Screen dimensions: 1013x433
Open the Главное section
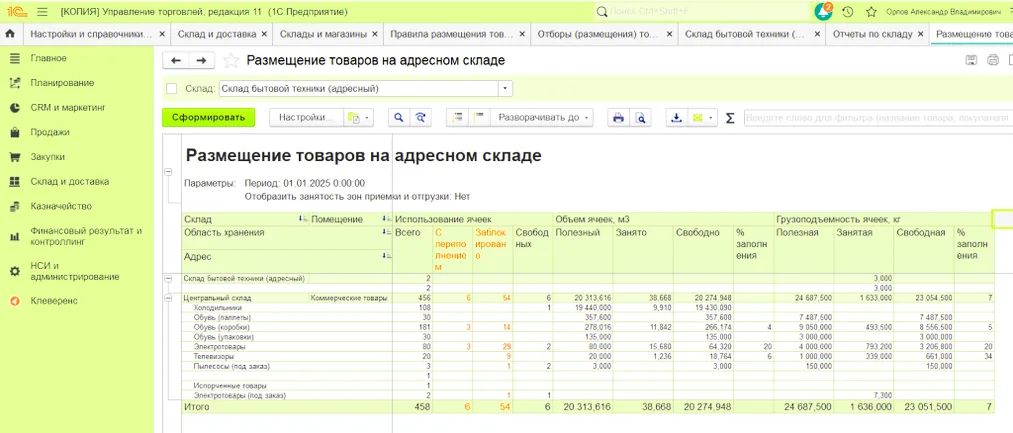48,58
